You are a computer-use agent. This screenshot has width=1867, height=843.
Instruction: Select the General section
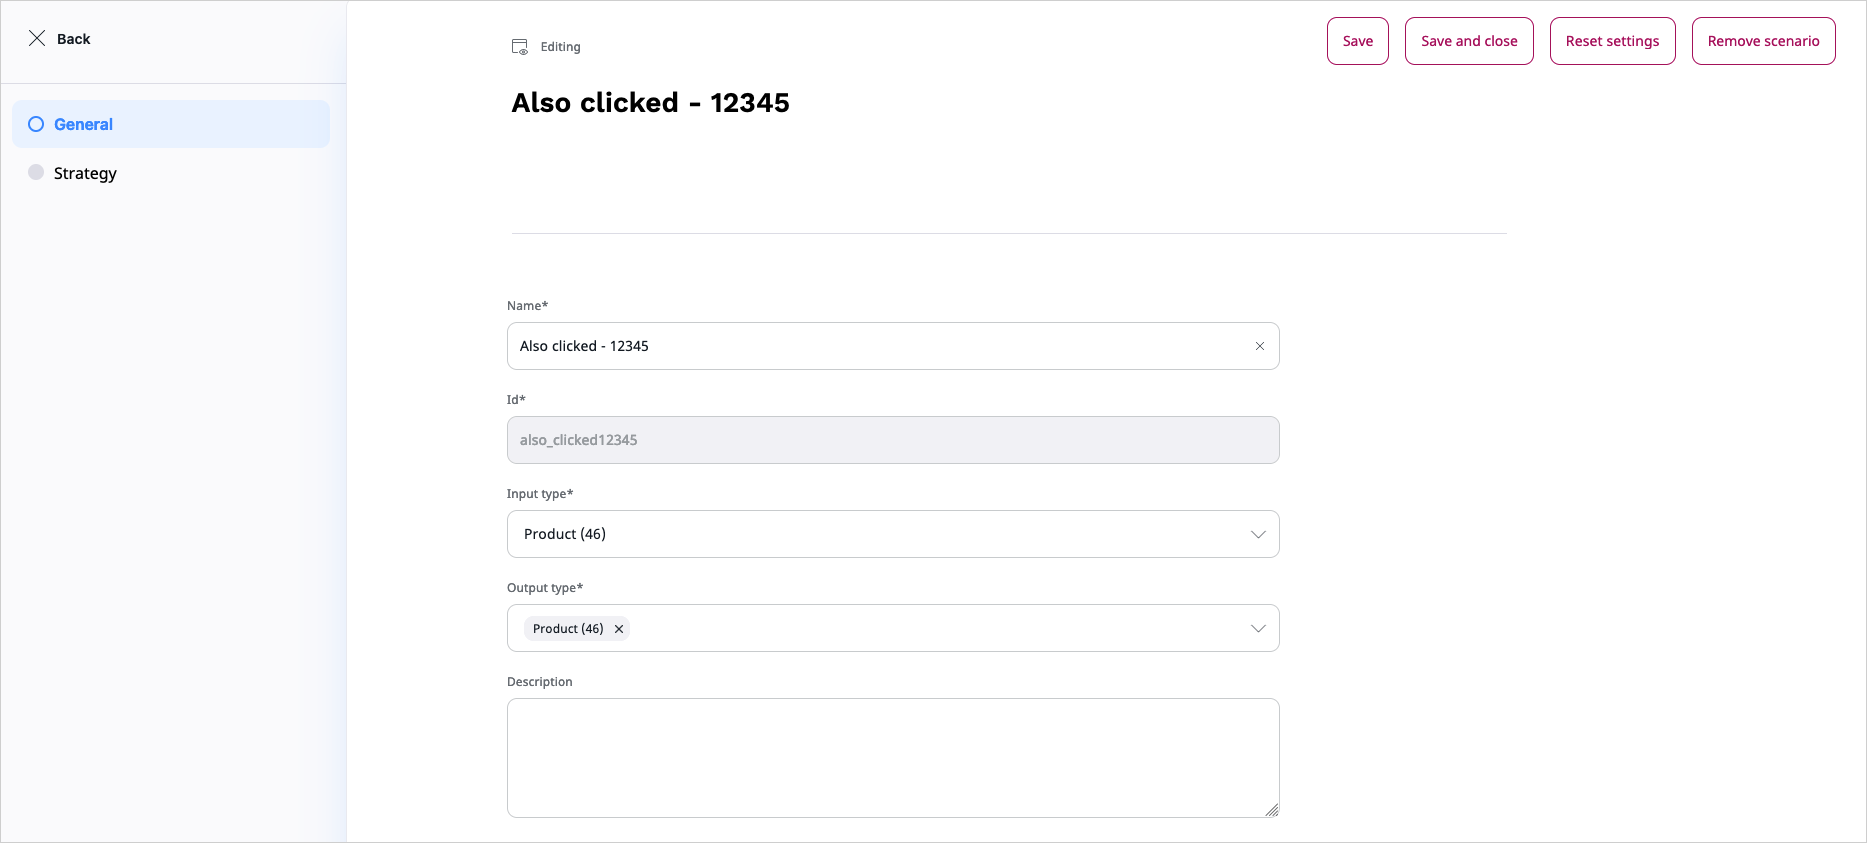pyautogui.click(x=83, y=124)
